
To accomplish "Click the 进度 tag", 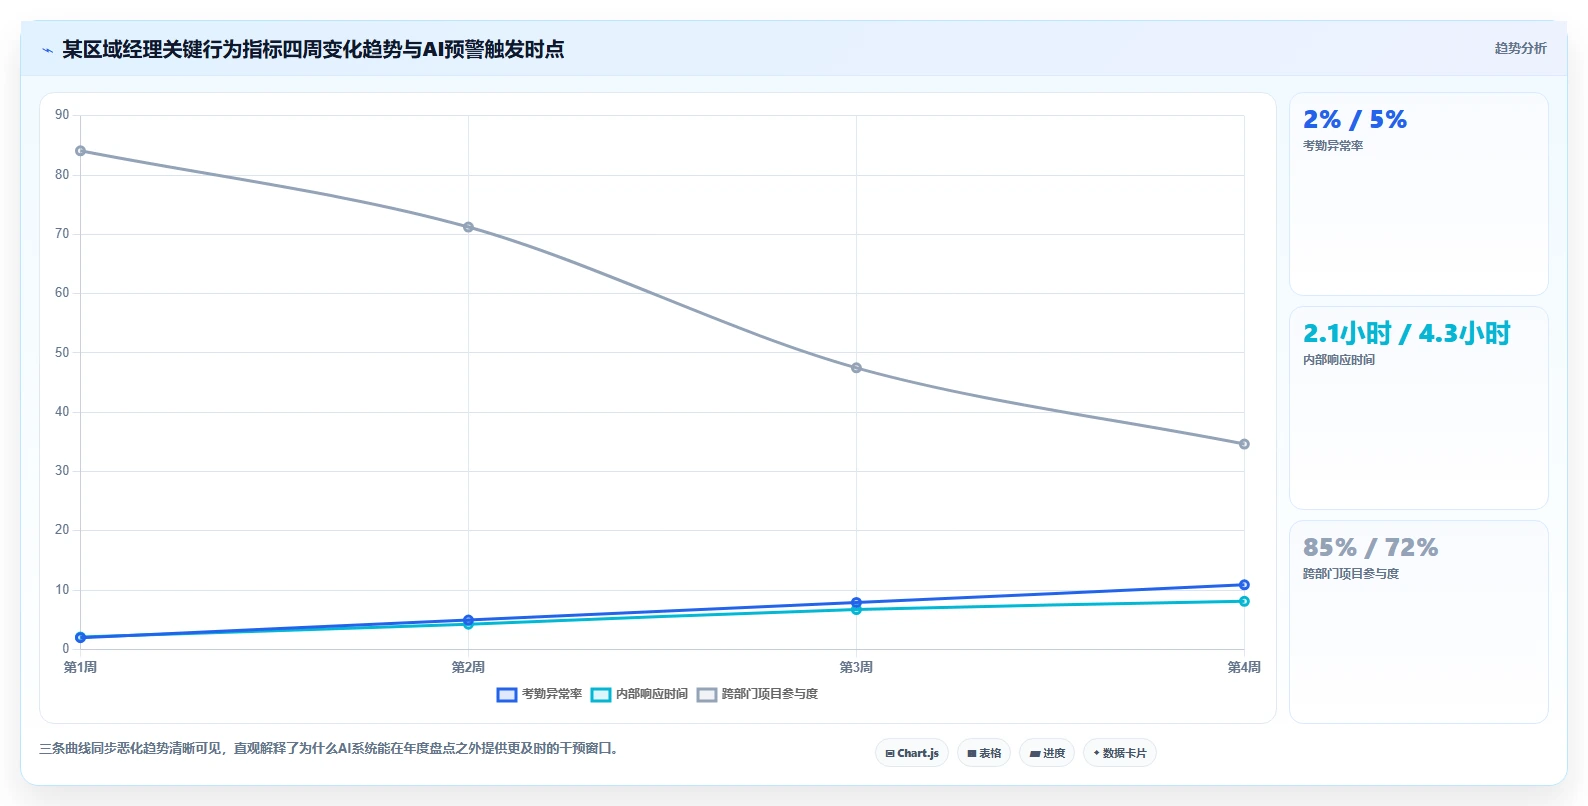I will click(1047, 753).
